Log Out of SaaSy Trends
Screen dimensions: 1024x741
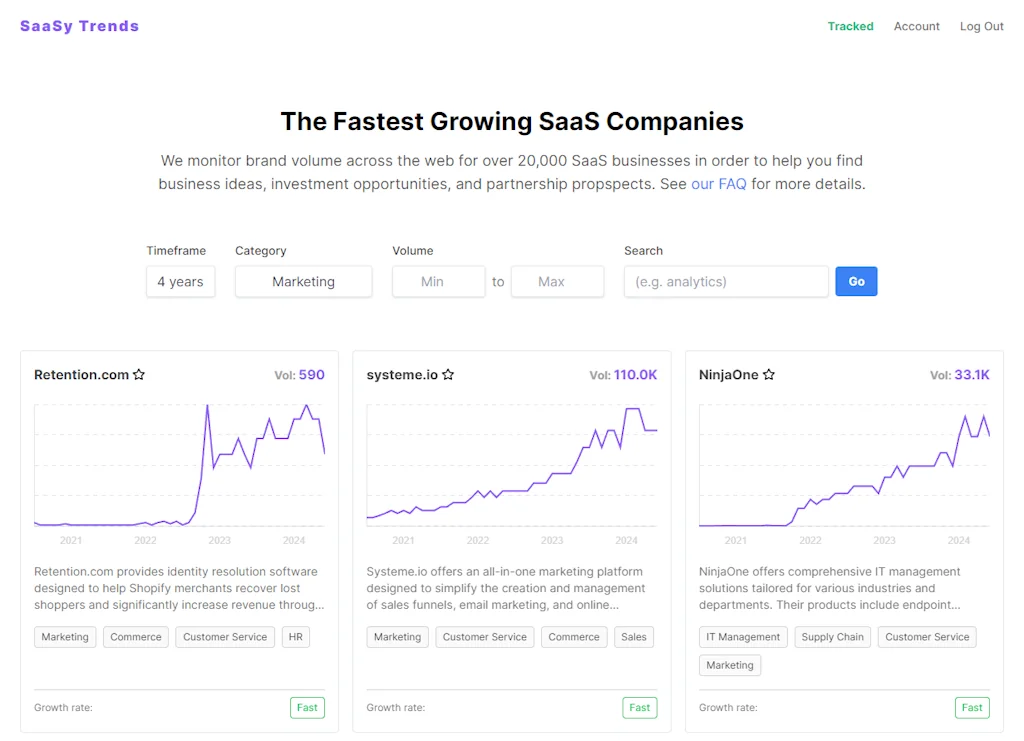981,26
